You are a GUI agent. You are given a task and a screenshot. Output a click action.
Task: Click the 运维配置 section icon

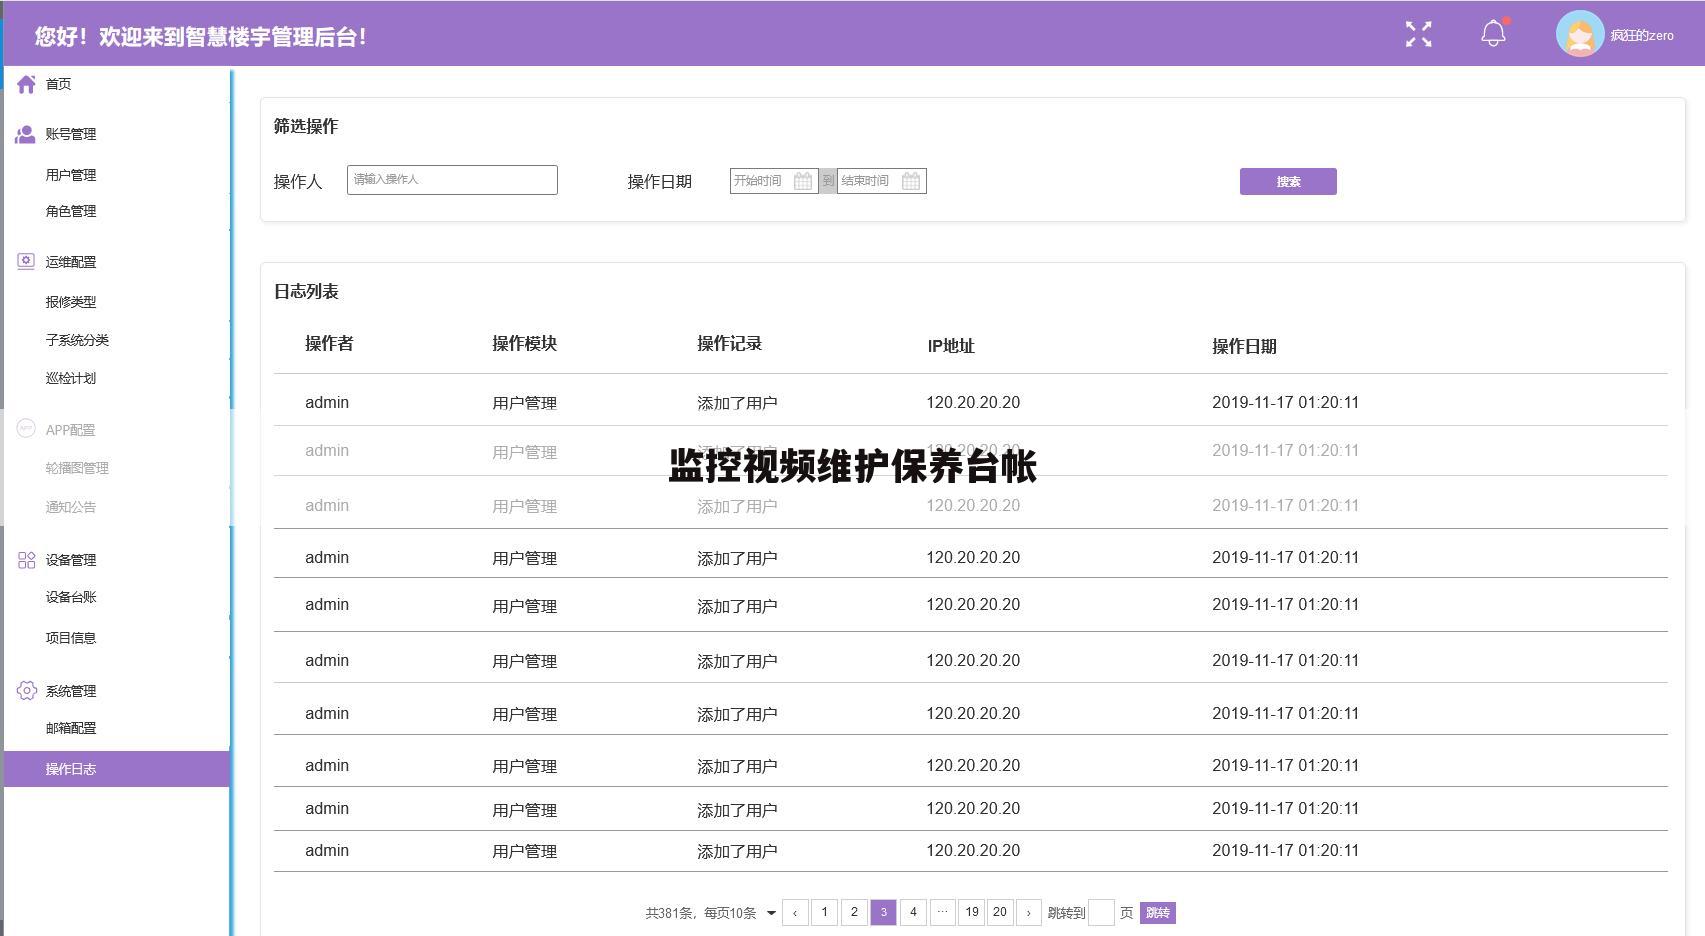click(26, 262)
